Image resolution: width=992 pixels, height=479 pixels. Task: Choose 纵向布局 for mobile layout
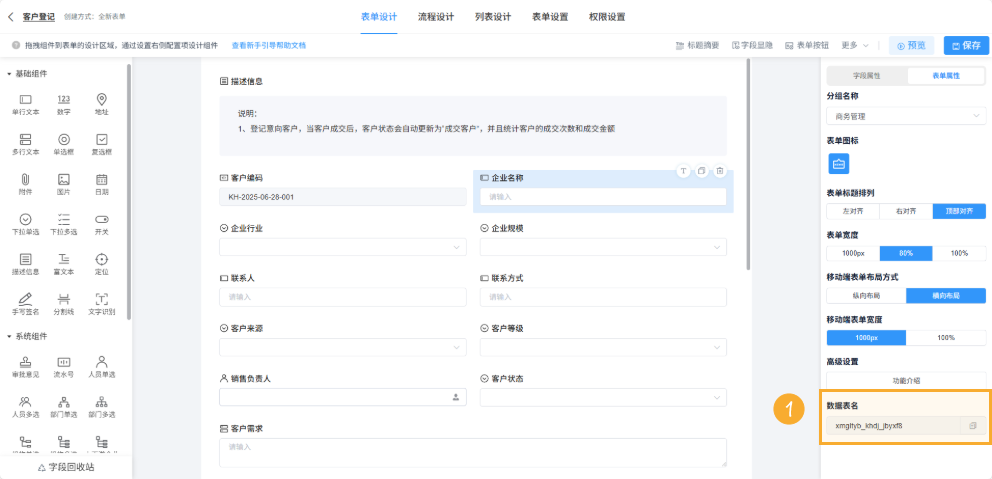coord(866,295)
